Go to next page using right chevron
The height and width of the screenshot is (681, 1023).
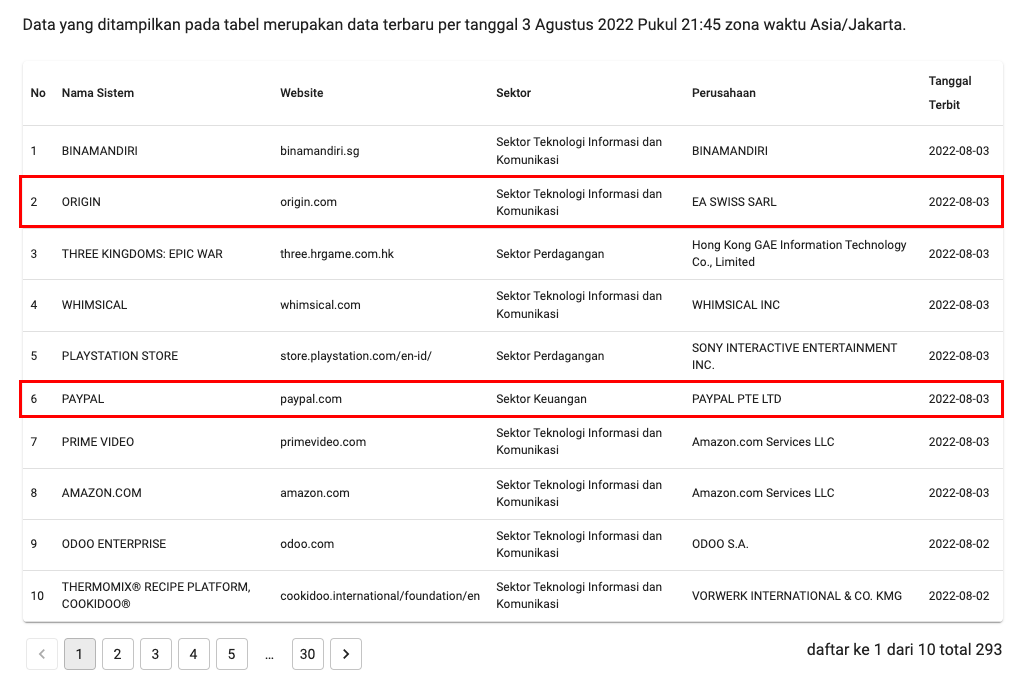coord(345,654)
